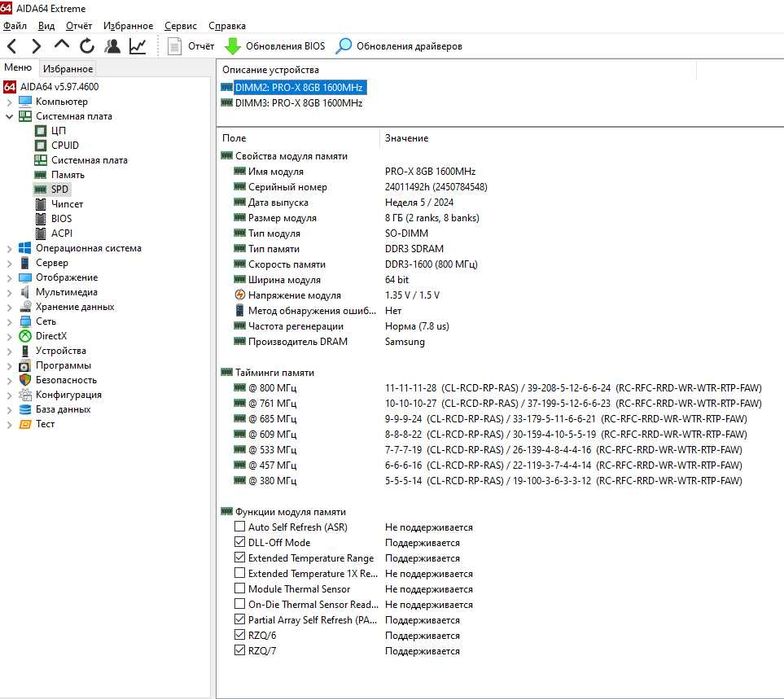
Task: Select the @ 800 МГц timings row
Action: (x=498, y=388)
